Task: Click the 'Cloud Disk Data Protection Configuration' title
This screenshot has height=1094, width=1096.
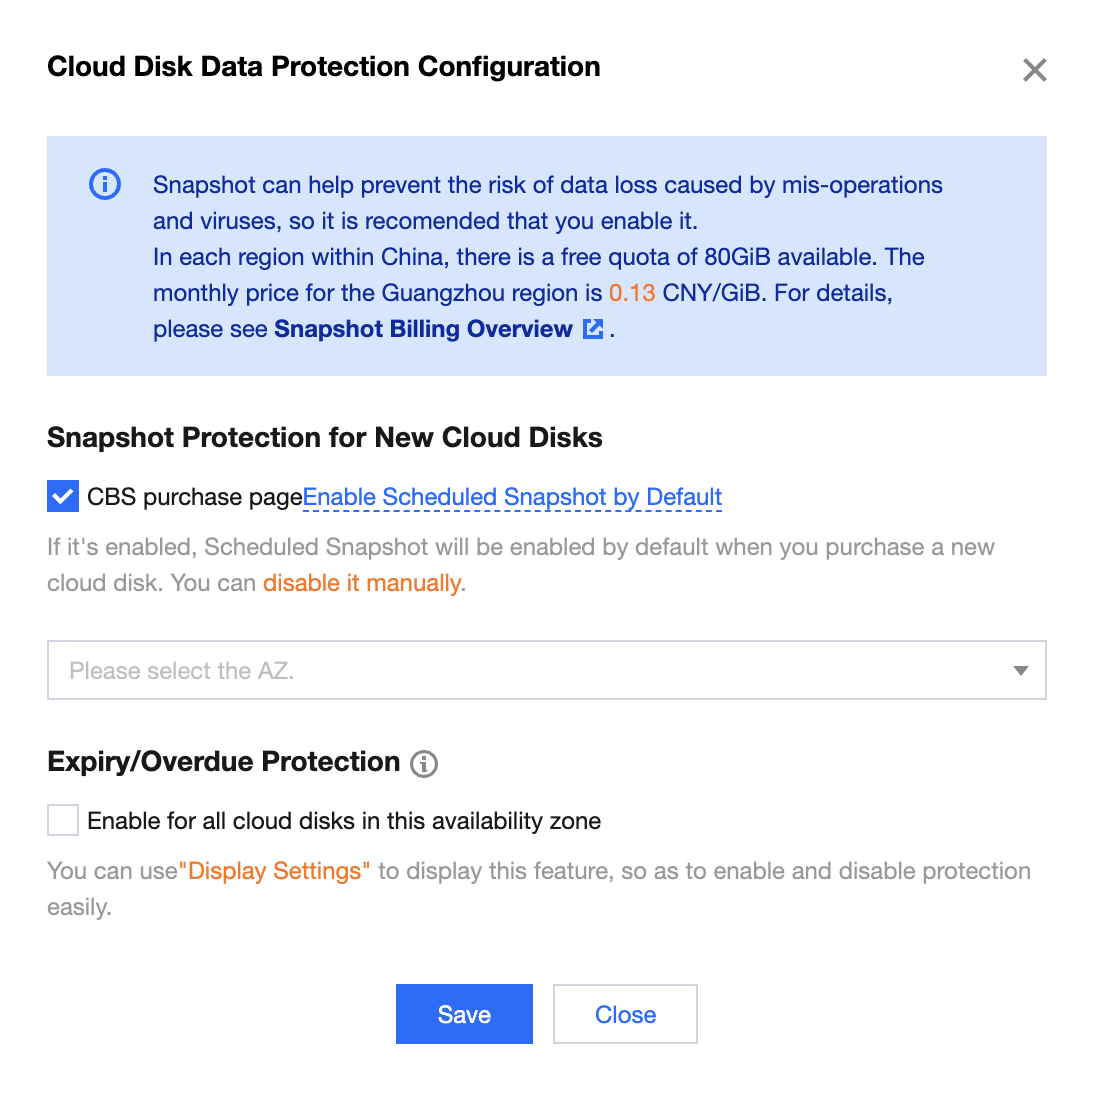Action: [x=324, y=67]
